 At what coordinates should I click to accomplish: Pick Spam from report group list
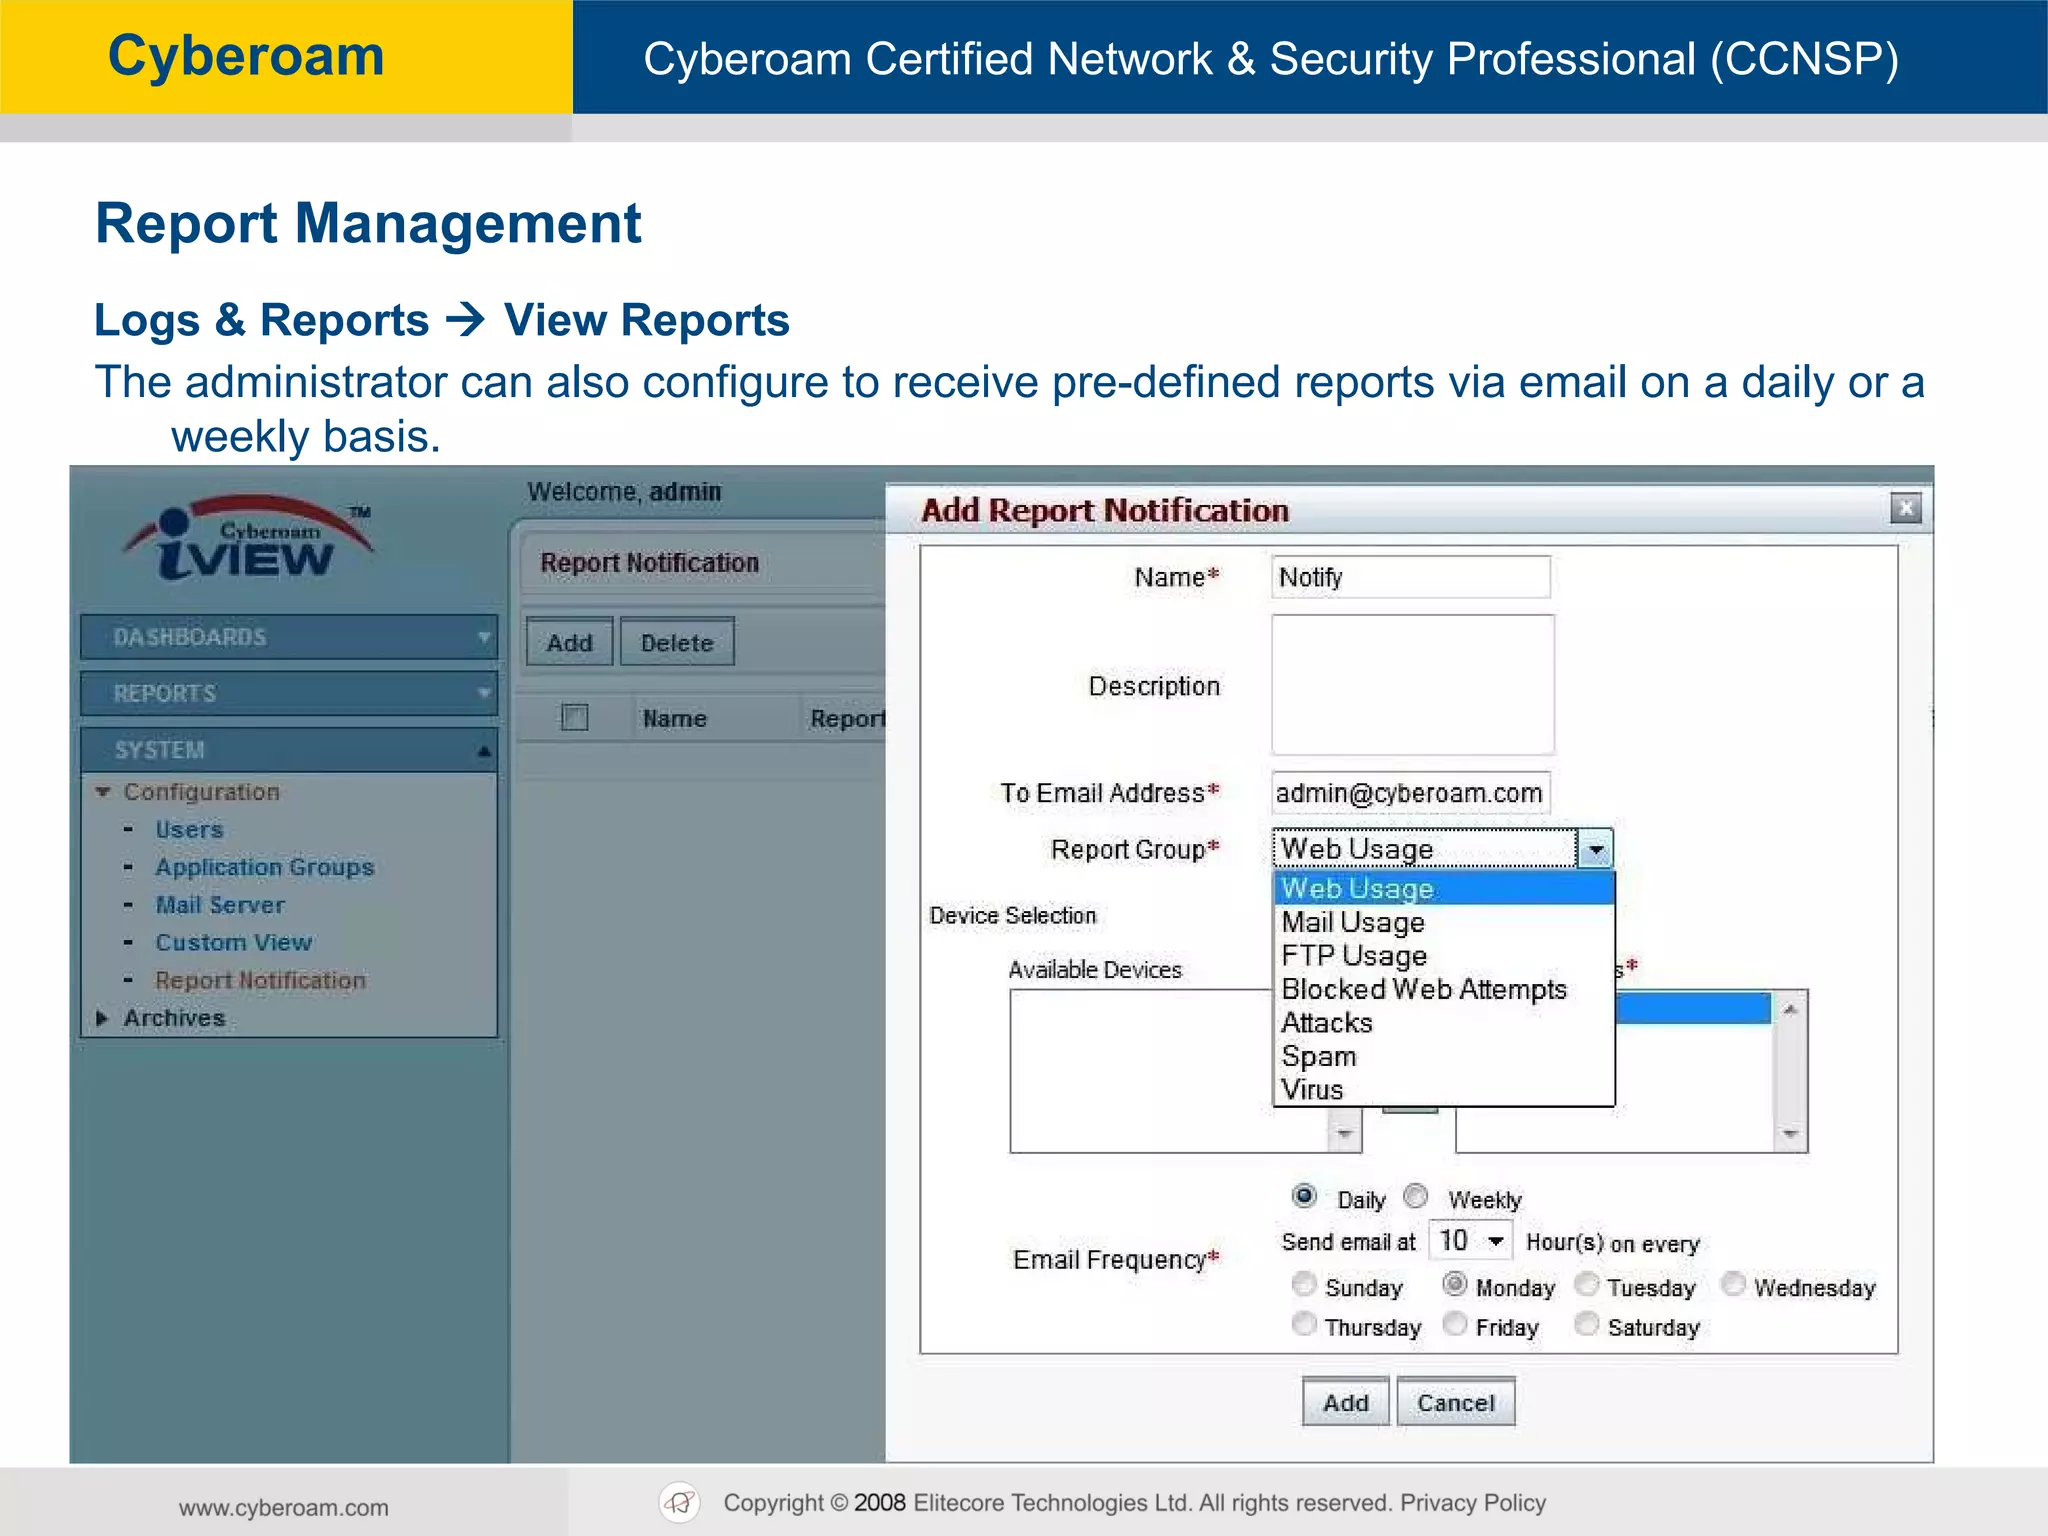coord(1444,1056)
